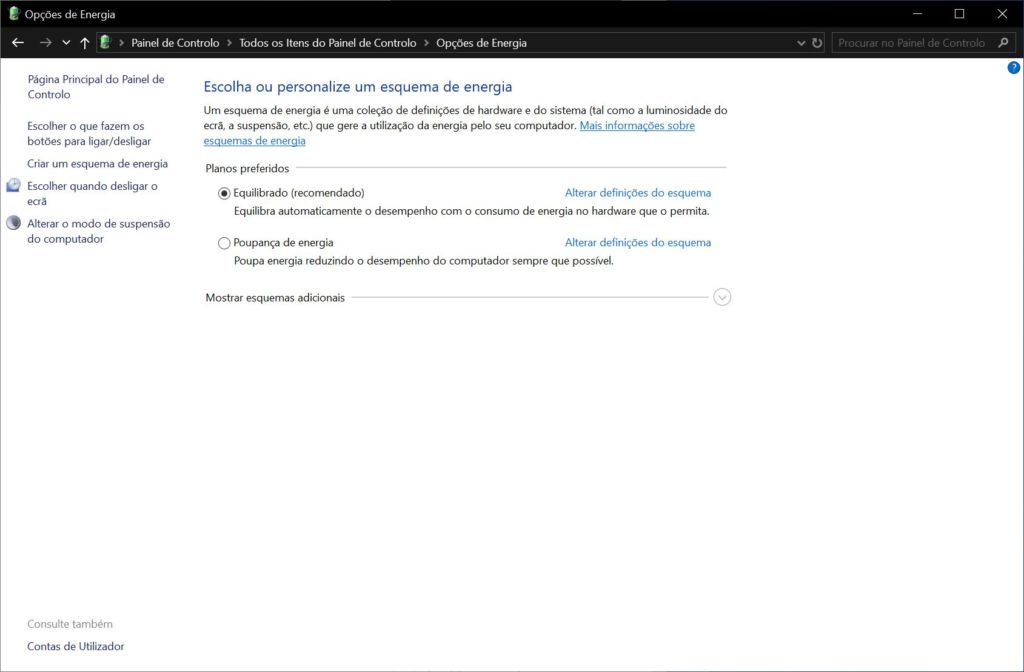Screen dimensions: 1024x672
Task: Open the recent locations dropdown arrow
Action: [66, 43]
